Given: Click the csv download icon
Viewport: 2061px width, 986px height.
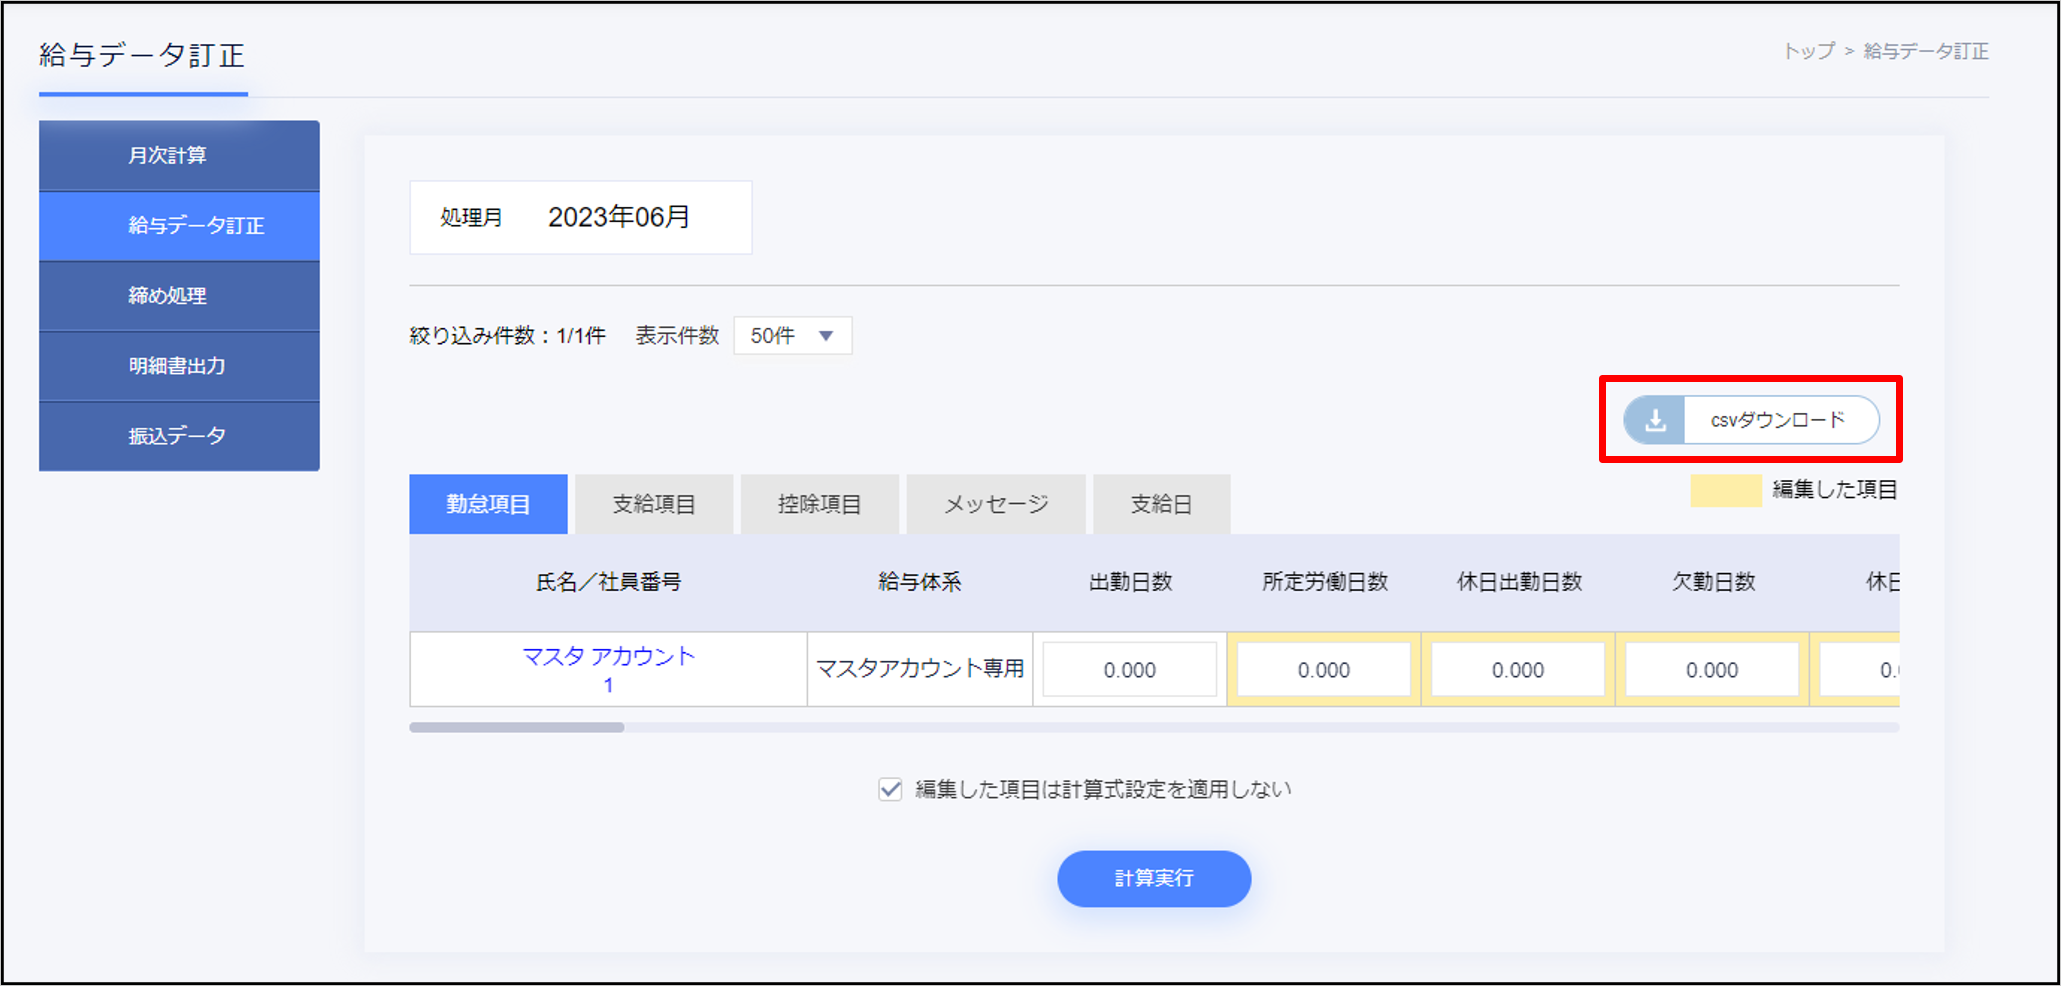Looking at the screenshot, I should pyautogui.click(x=1655, y=420).
